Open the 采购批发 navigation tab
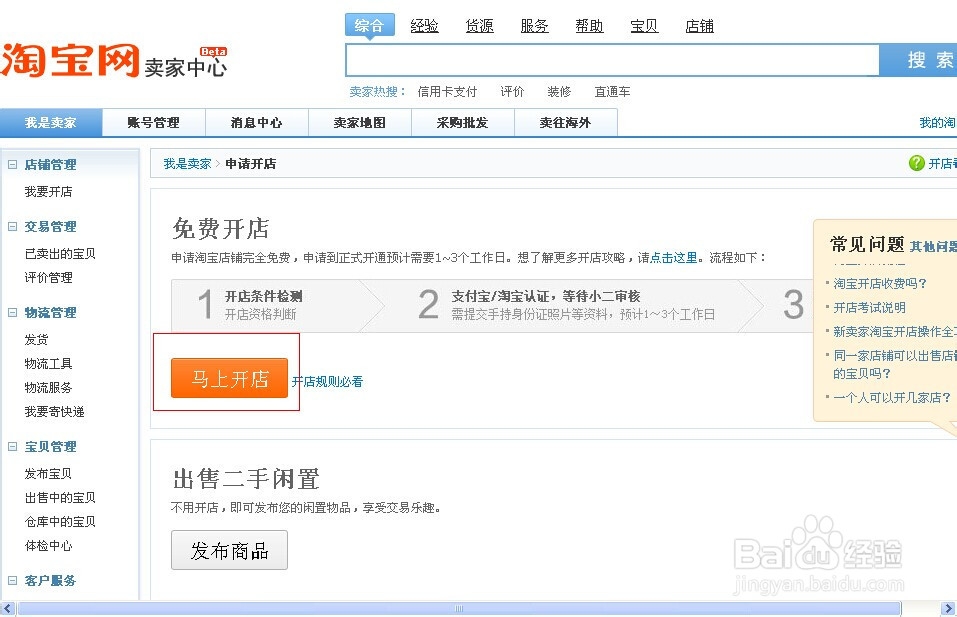Viewport: 957px width, 617px height. [x=463, y=123]
